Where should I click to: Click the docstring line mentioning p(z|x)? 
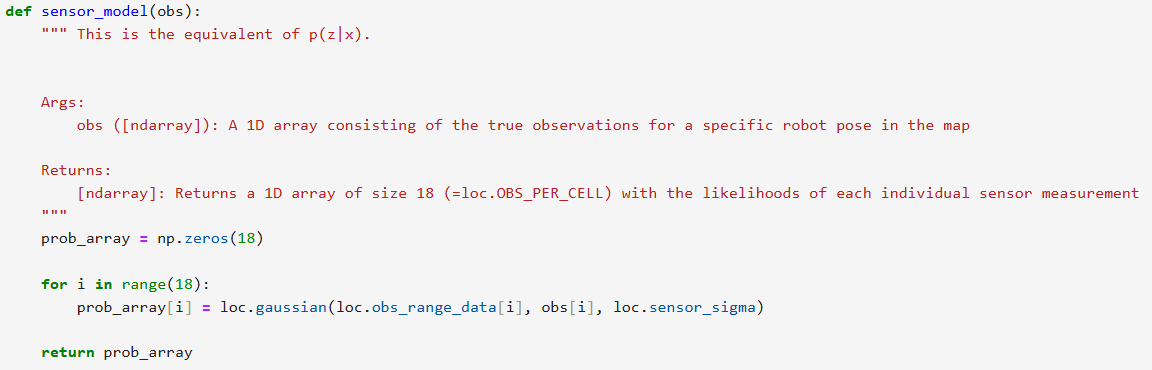206,34
